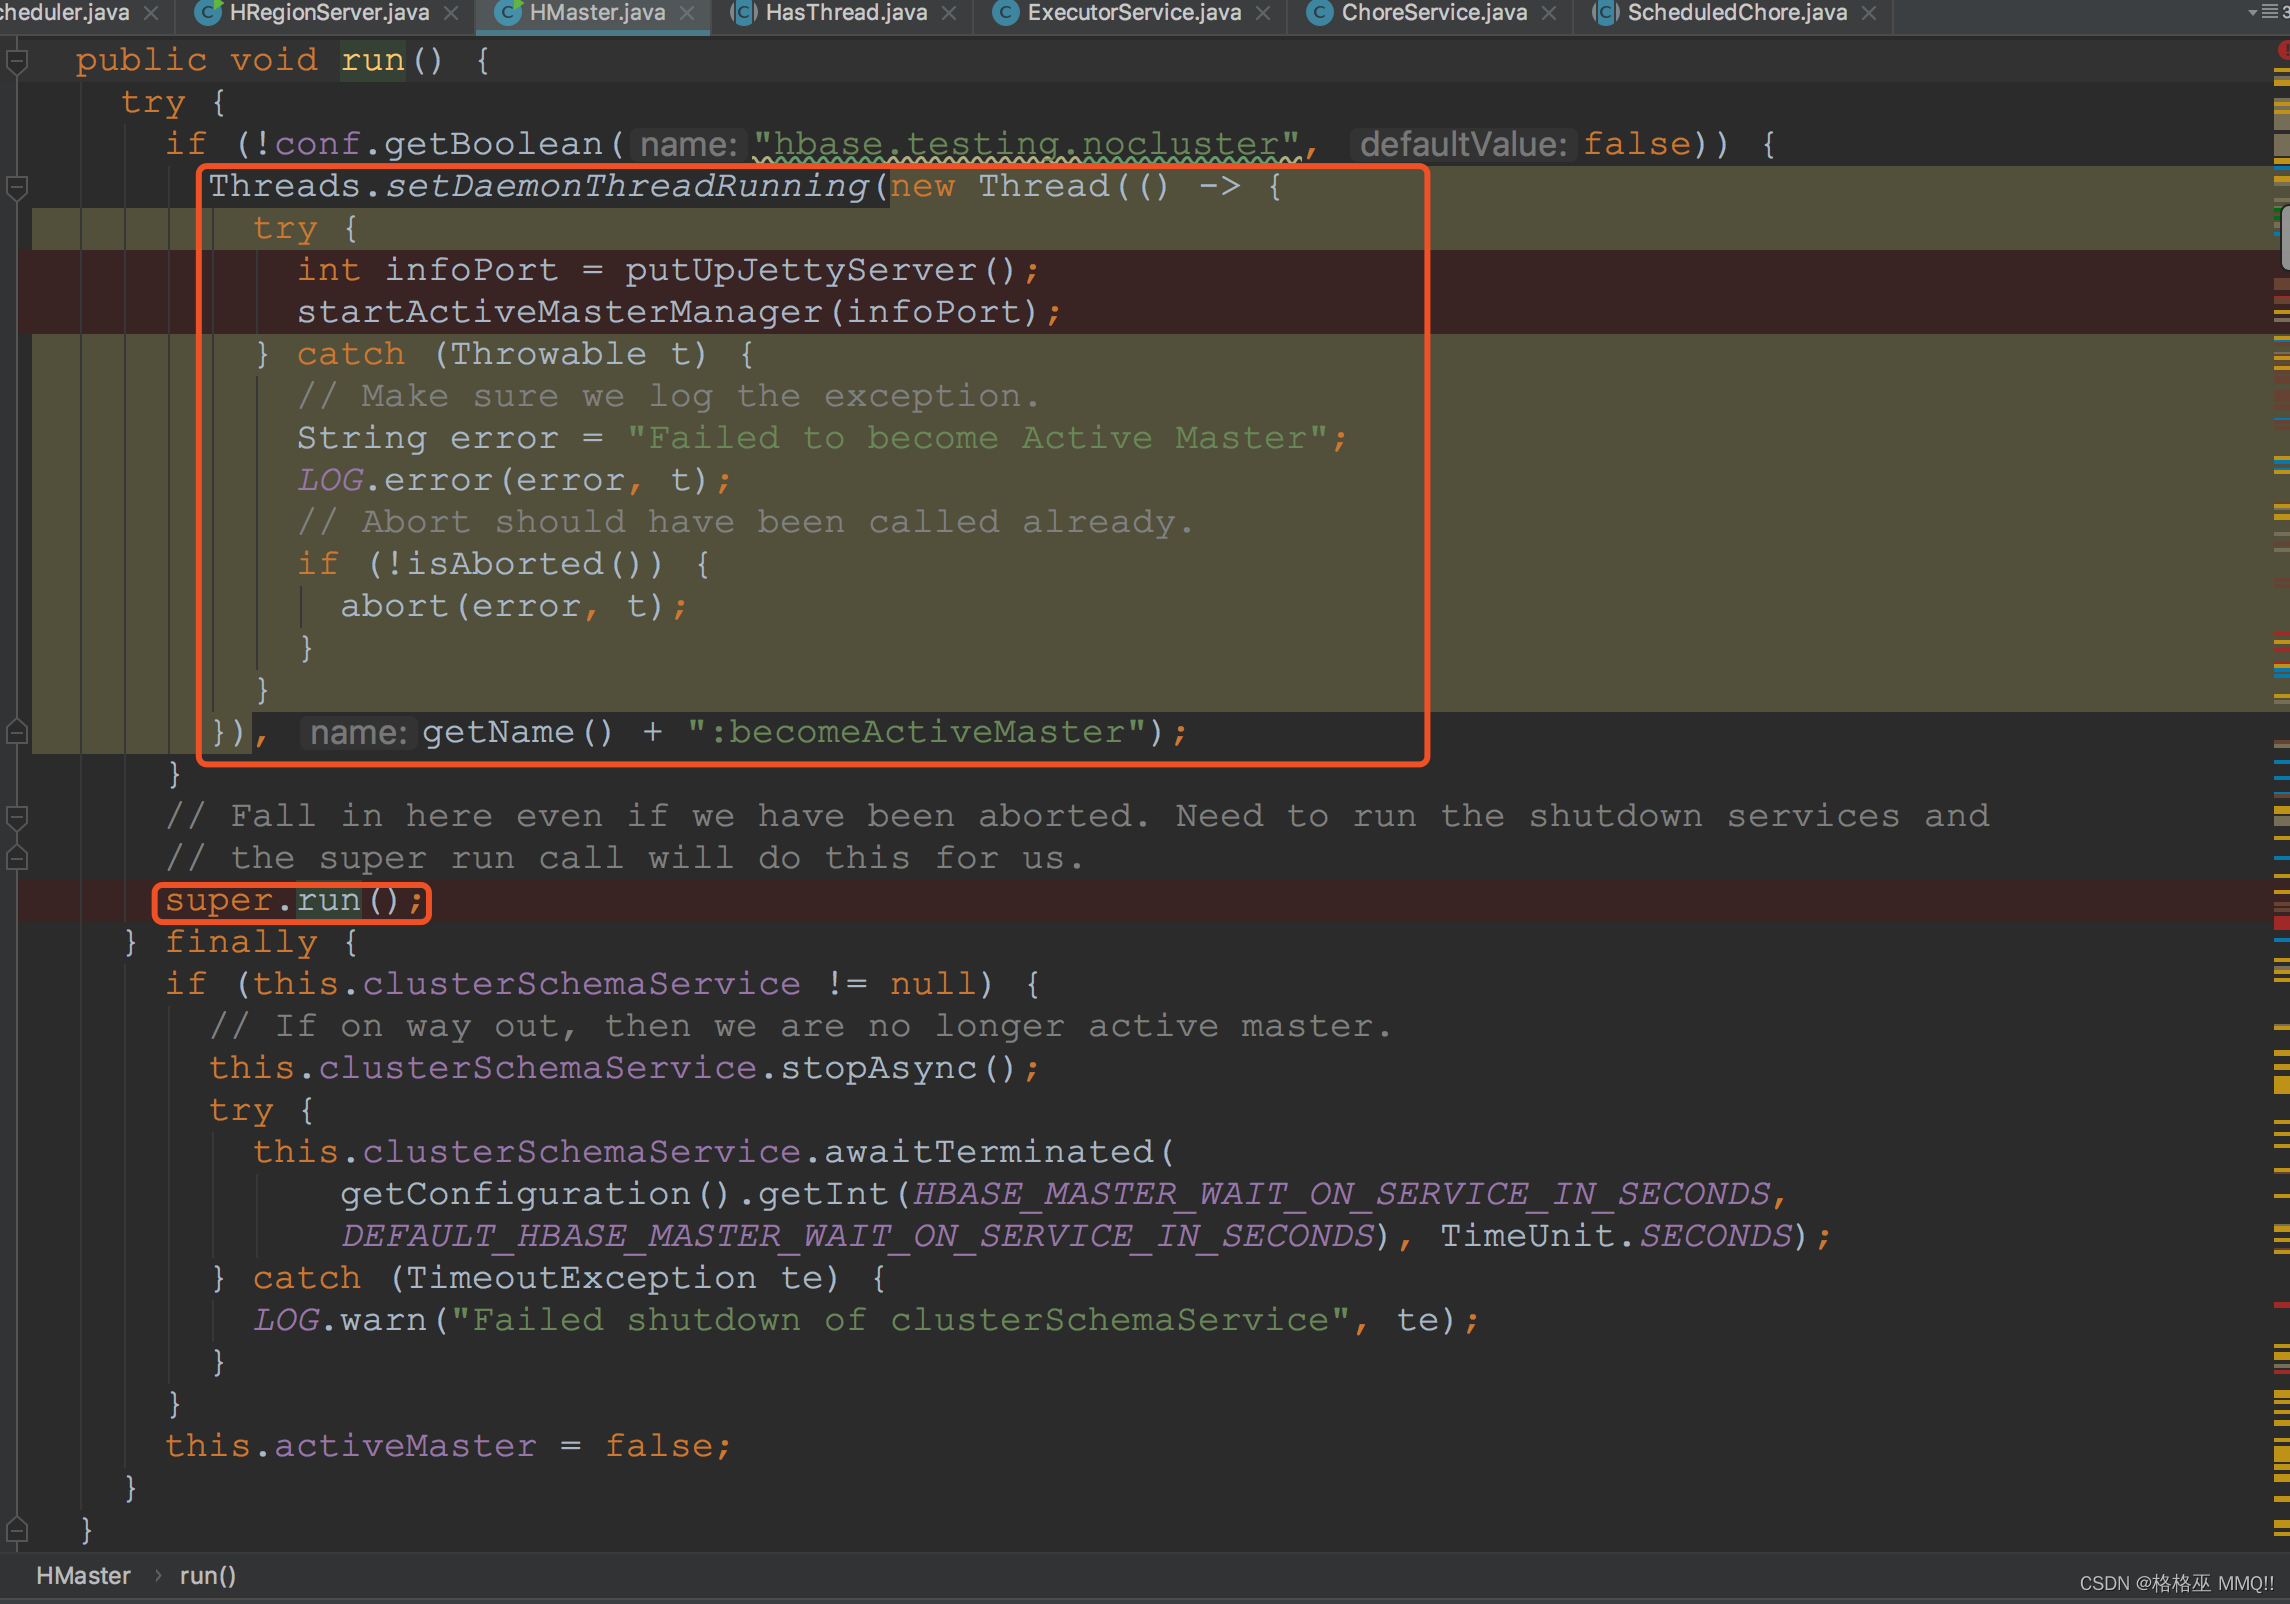Click the "hbase.testing.nocluster" string literal
The image size is (2290, 1604).
(1027, 145)
